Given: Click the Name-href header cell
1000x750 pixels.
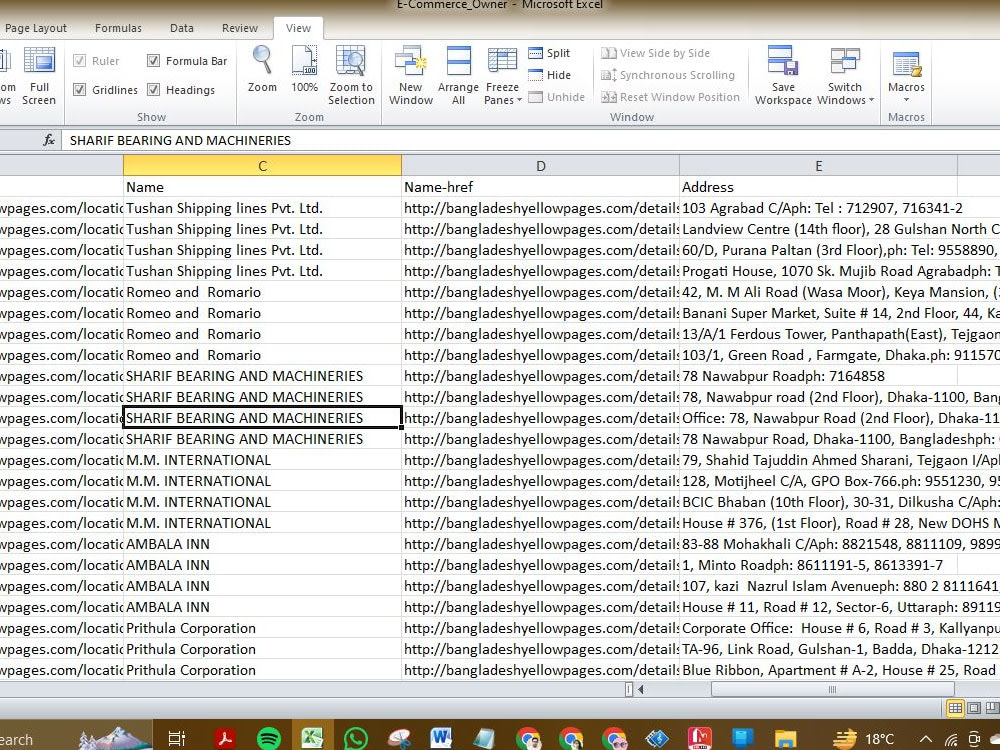Looking at the screenshot, I should tap(540, 187).
